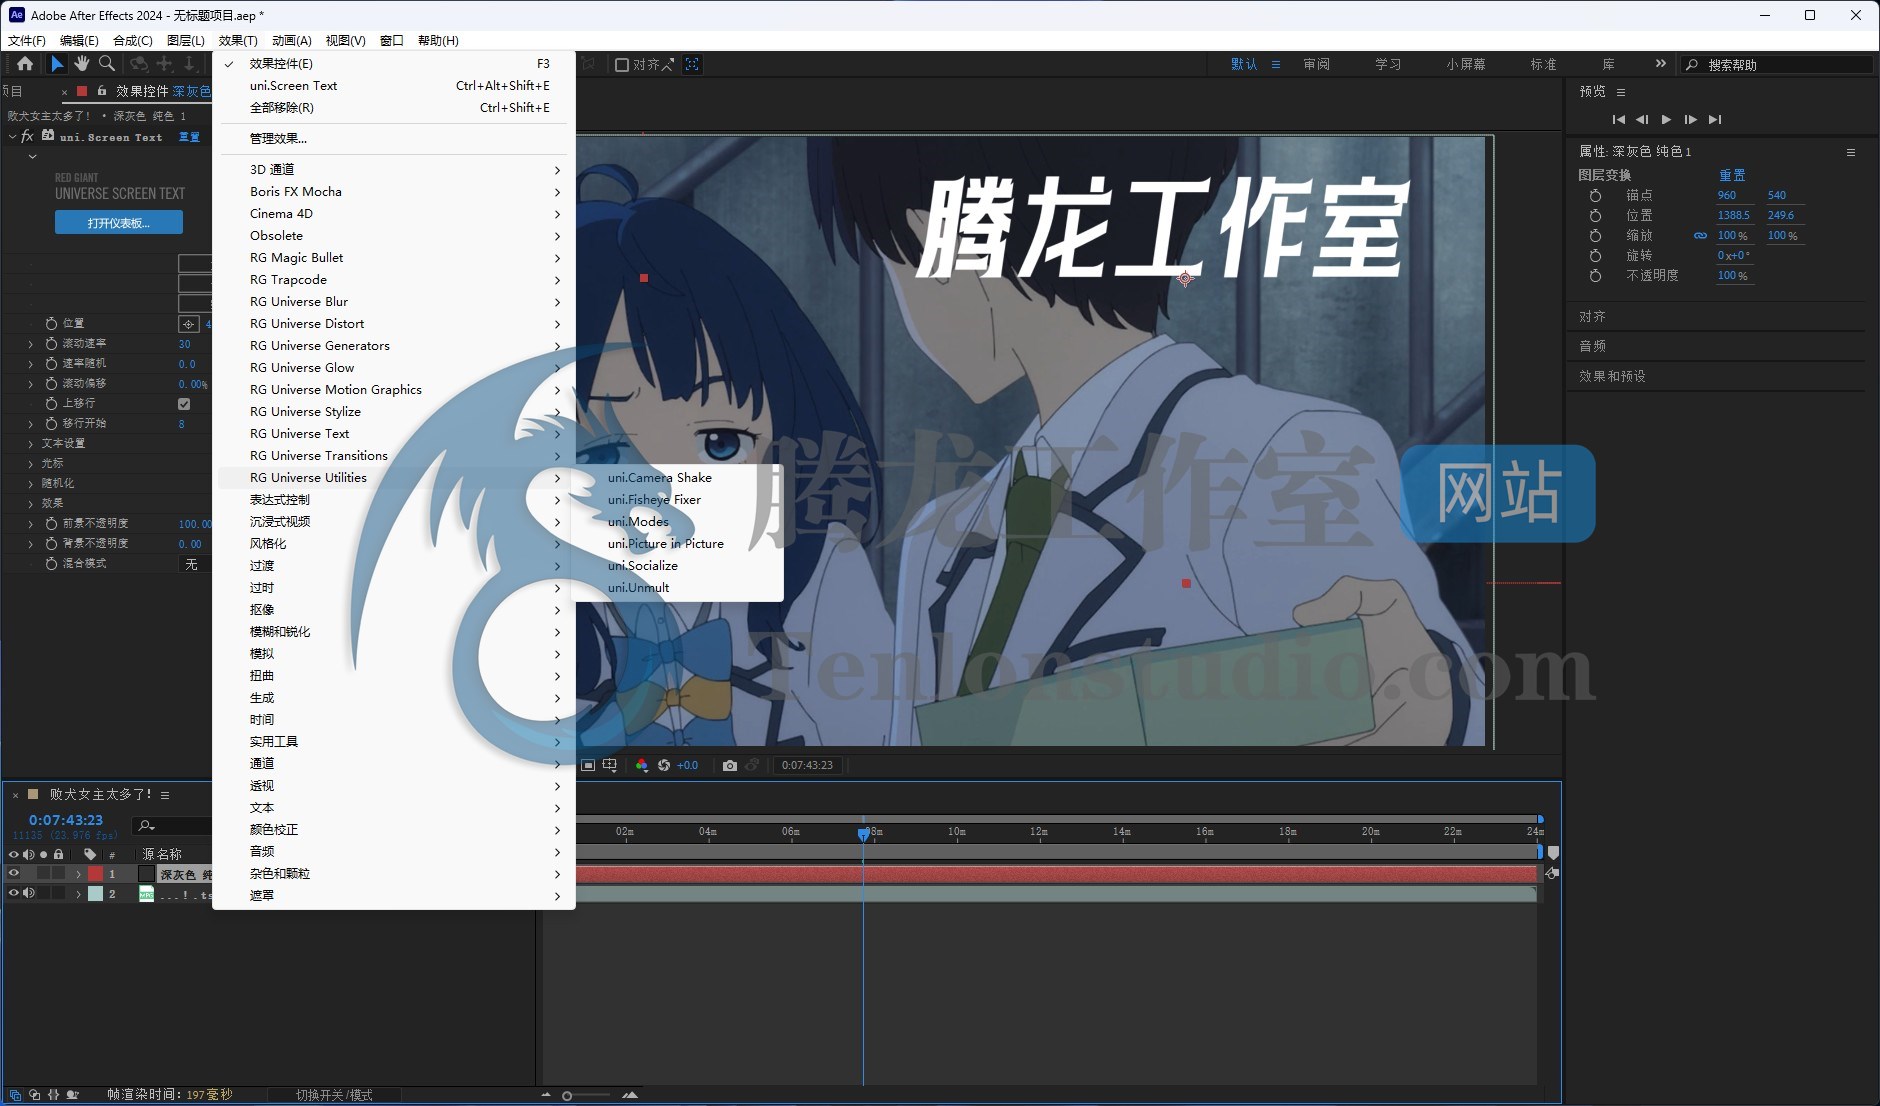
Task: Toggle the fx switch for uni.Screen Text
Action: (27, 137)
